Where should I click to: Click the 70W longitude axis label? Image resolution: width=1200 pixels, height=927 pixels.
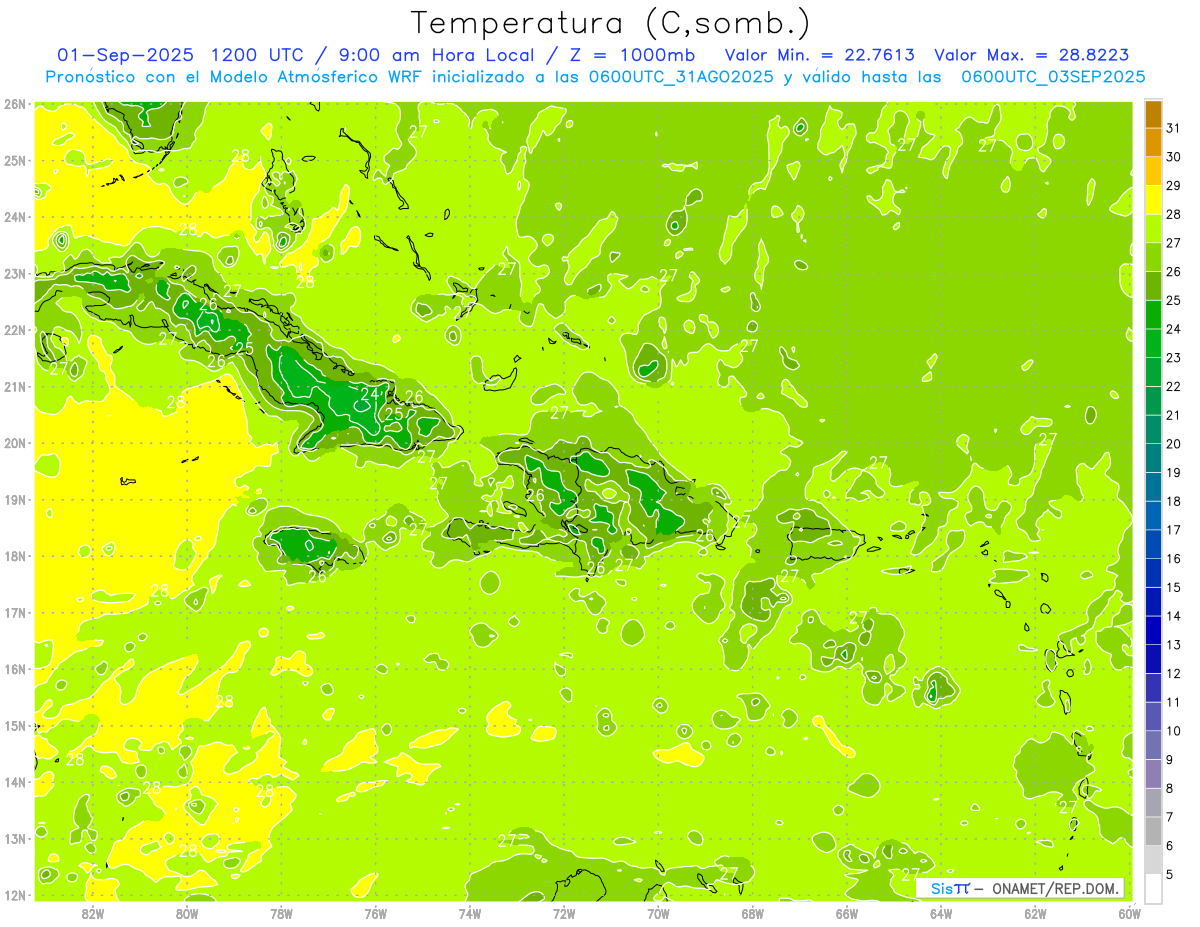658,913
